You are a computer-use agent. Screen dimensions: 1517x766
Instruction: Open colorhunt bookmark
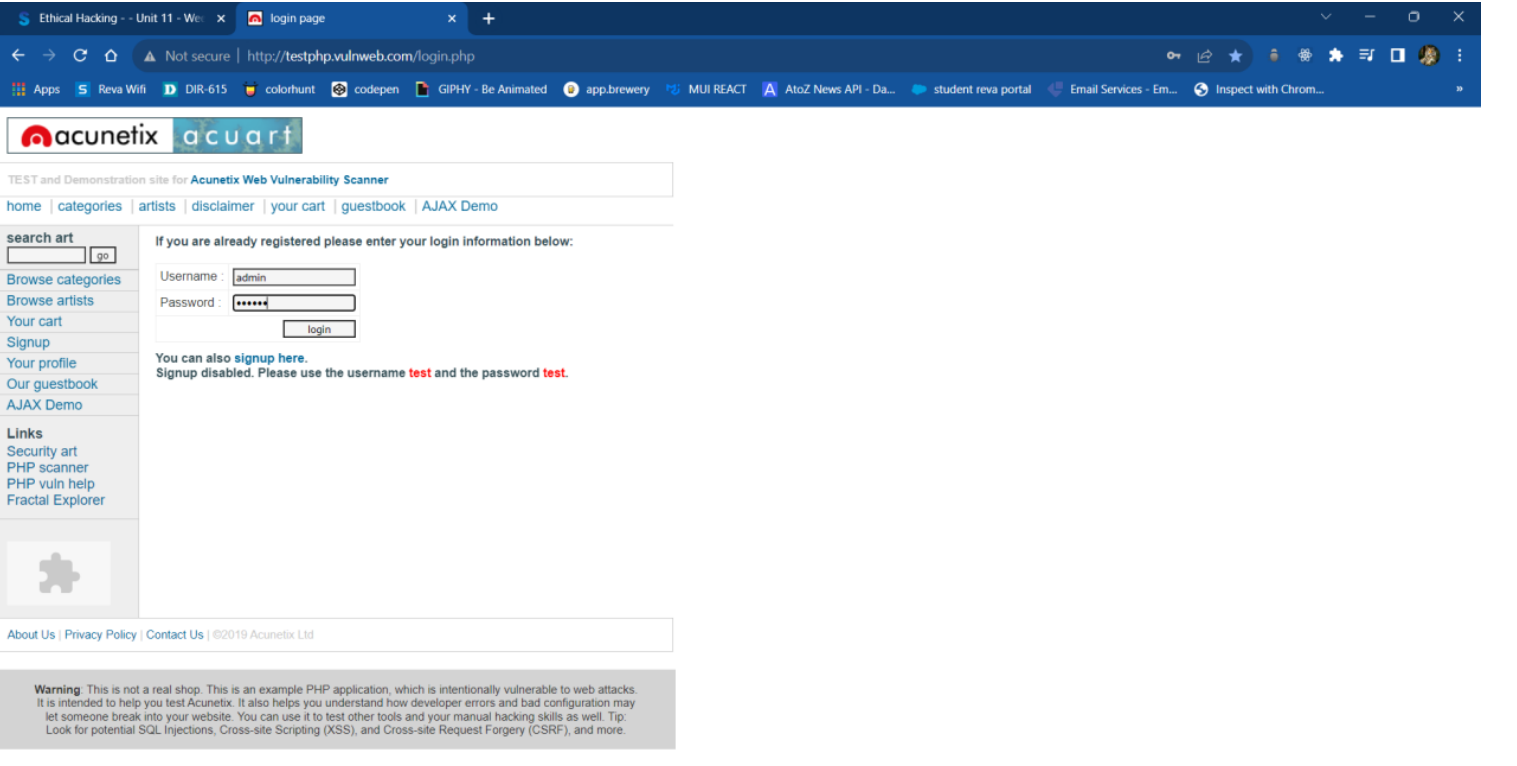pos(279,89)
